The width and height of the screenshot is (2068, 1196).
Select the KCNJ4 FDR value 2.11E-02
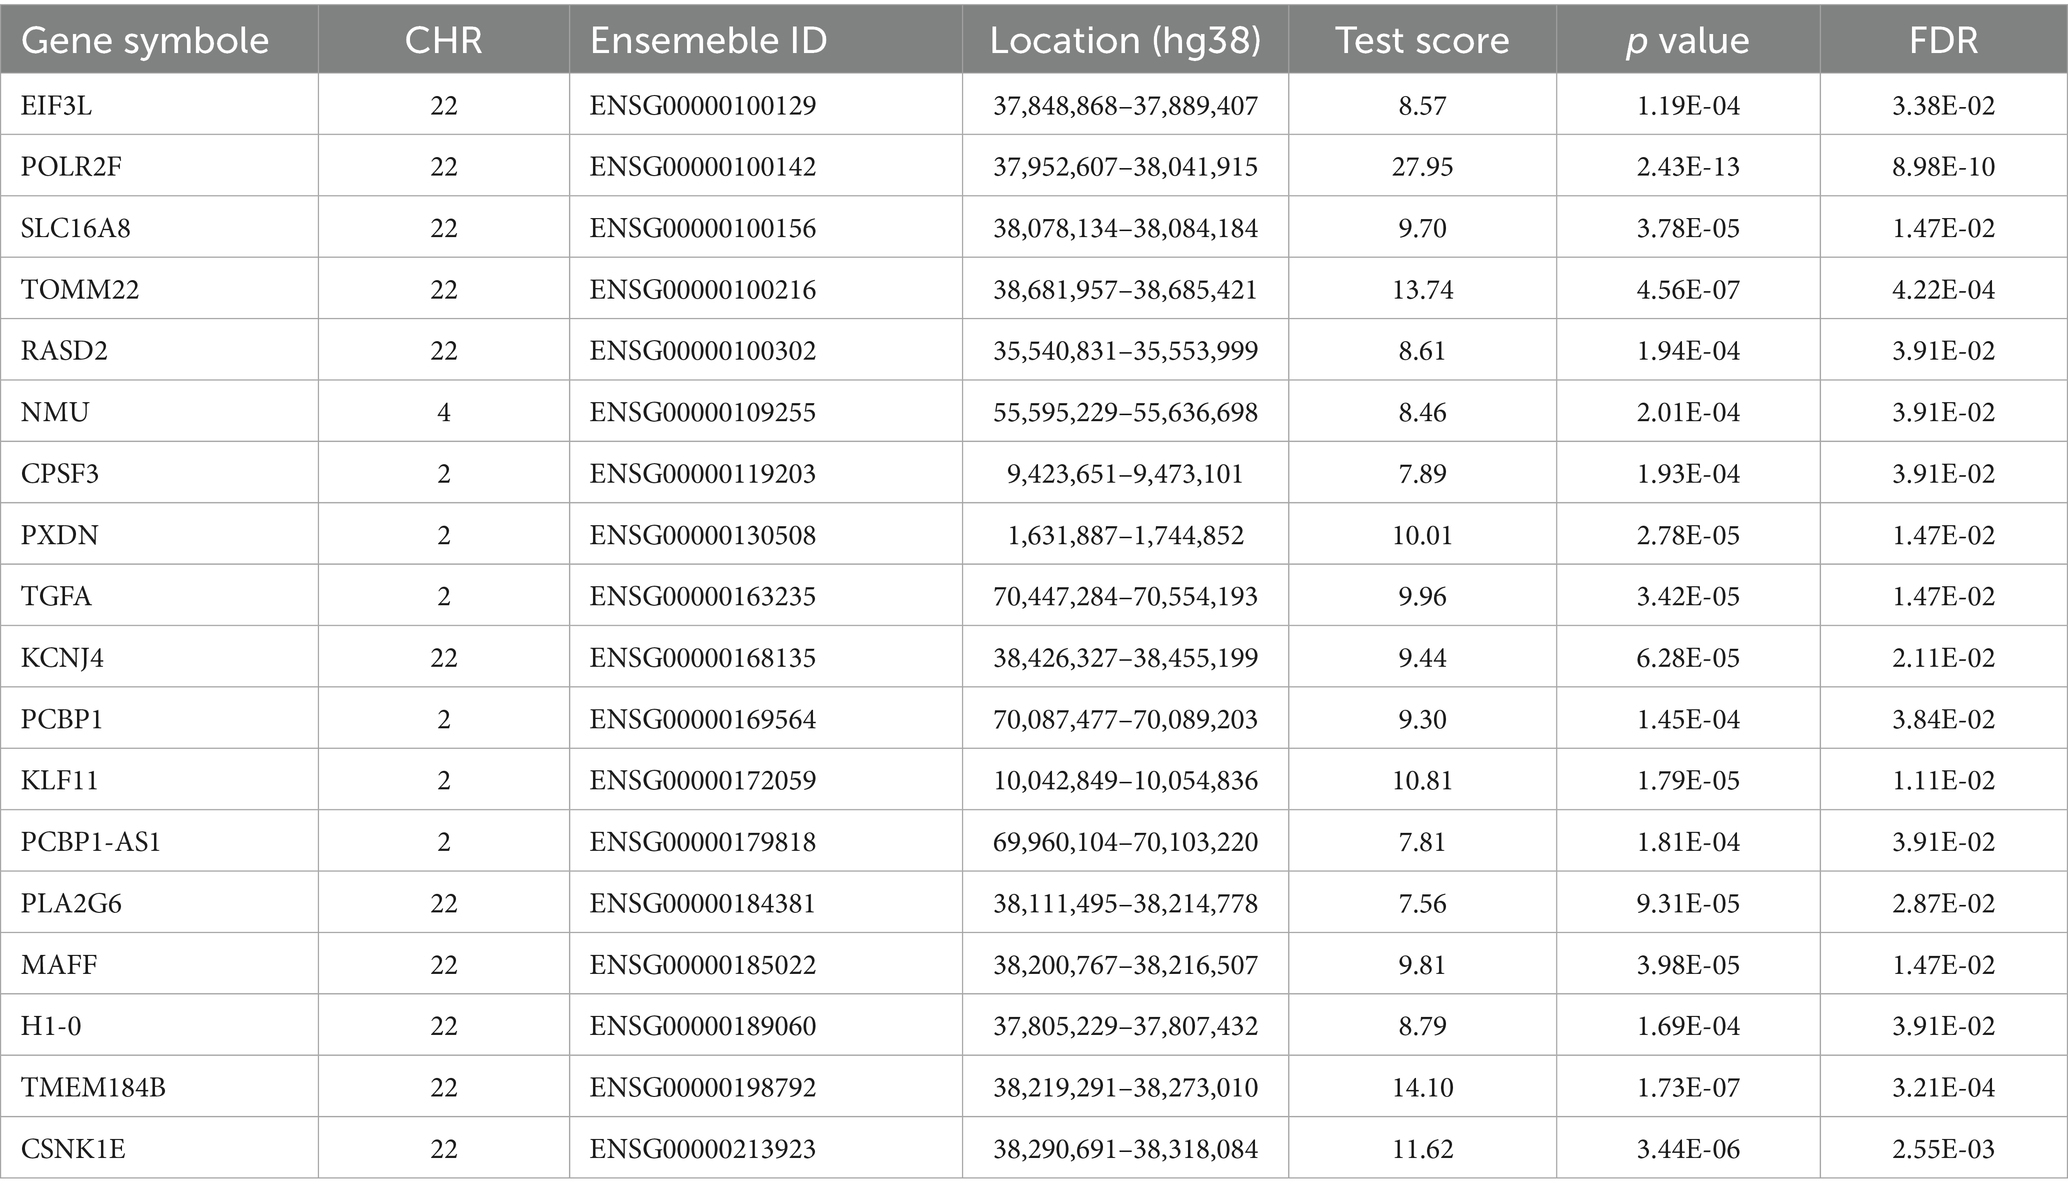(x=1943, y=658)
